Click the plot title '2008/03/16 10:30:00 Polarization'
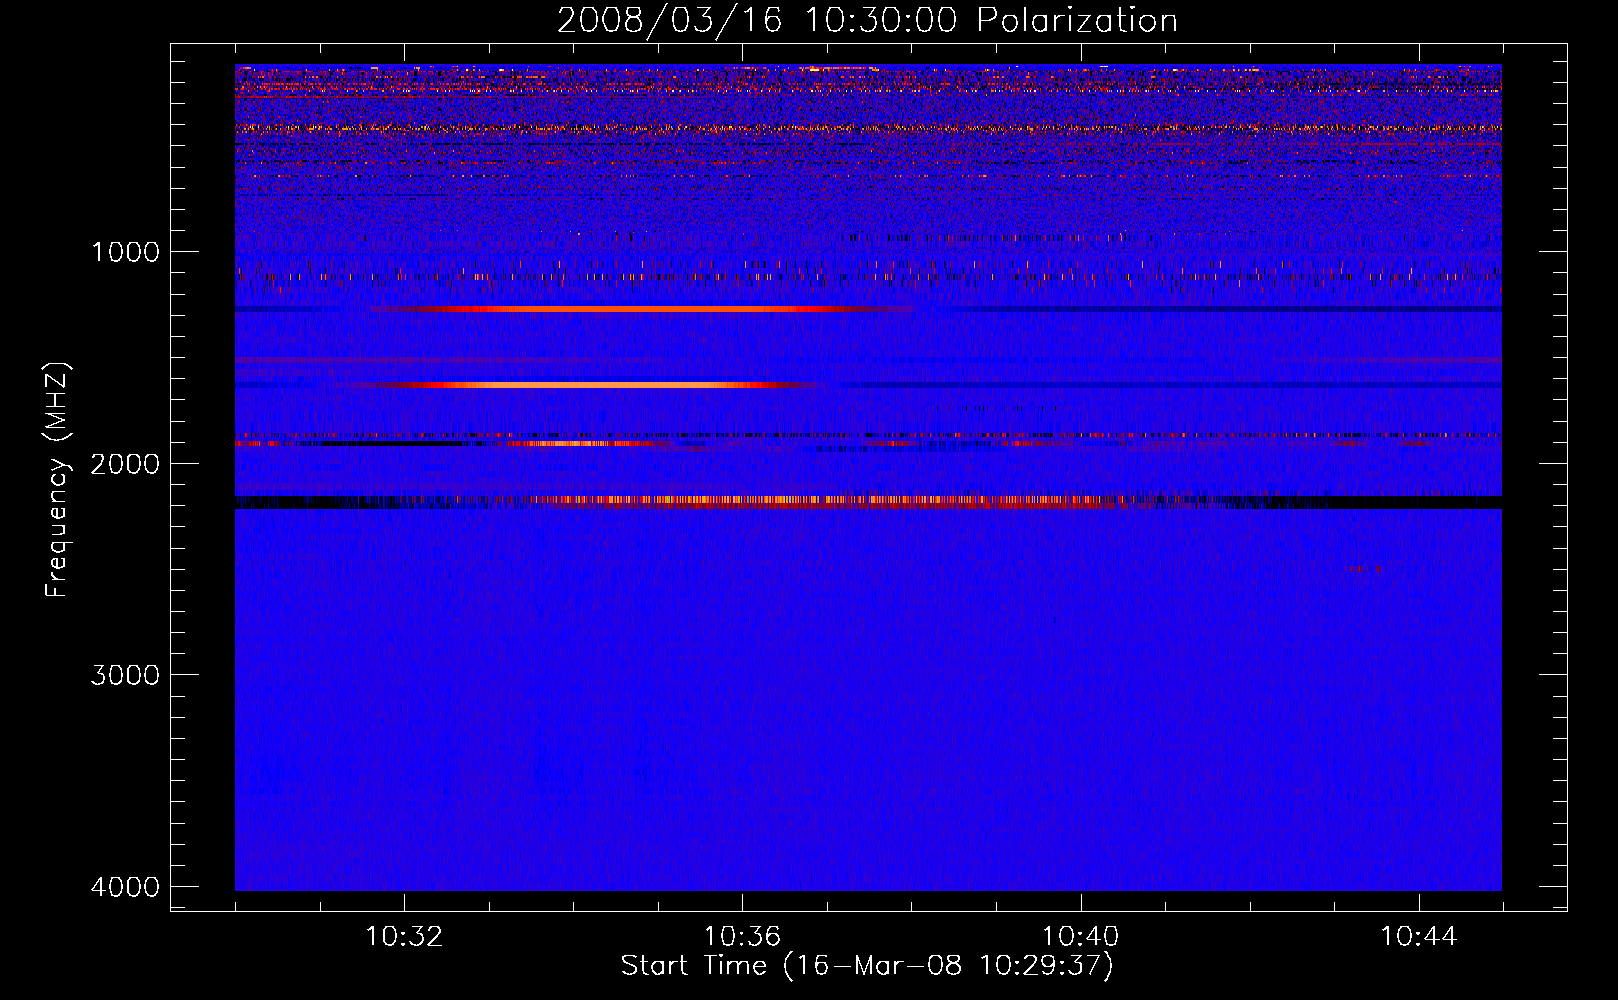This screenshot has width=1618, height=1000. [x=867, y=21]
